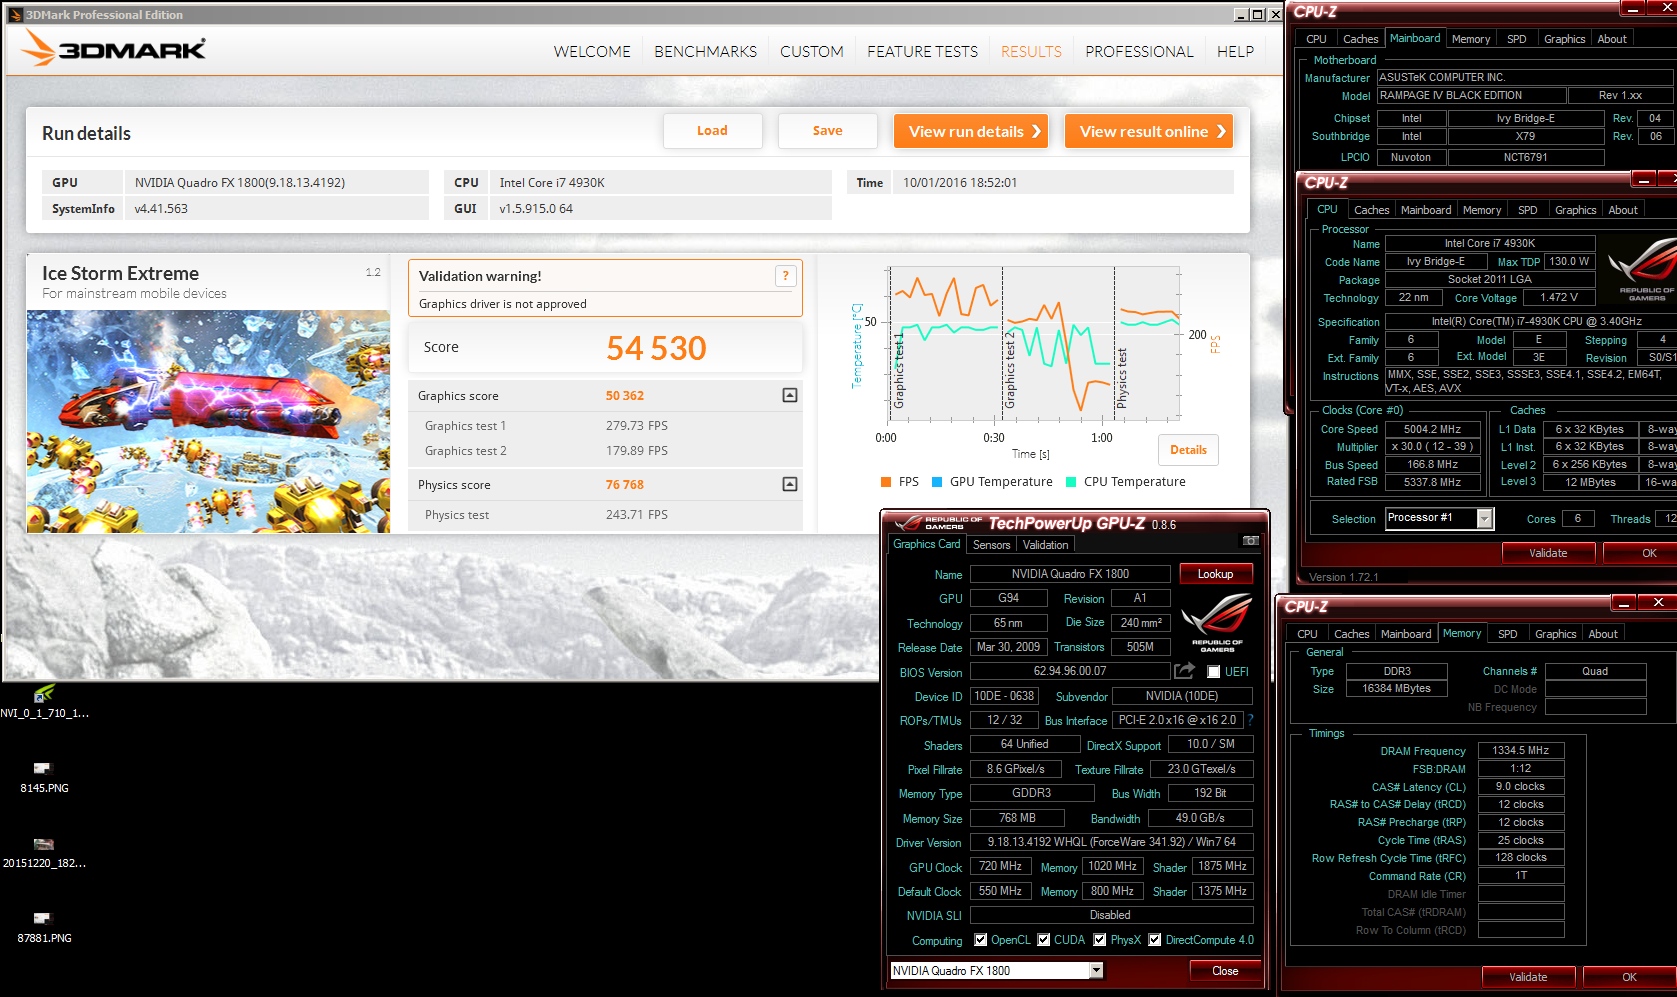Toggle the DirectCompute 4.0 checkbox
Screen dimensions: 1677x997
[1155, 940]
